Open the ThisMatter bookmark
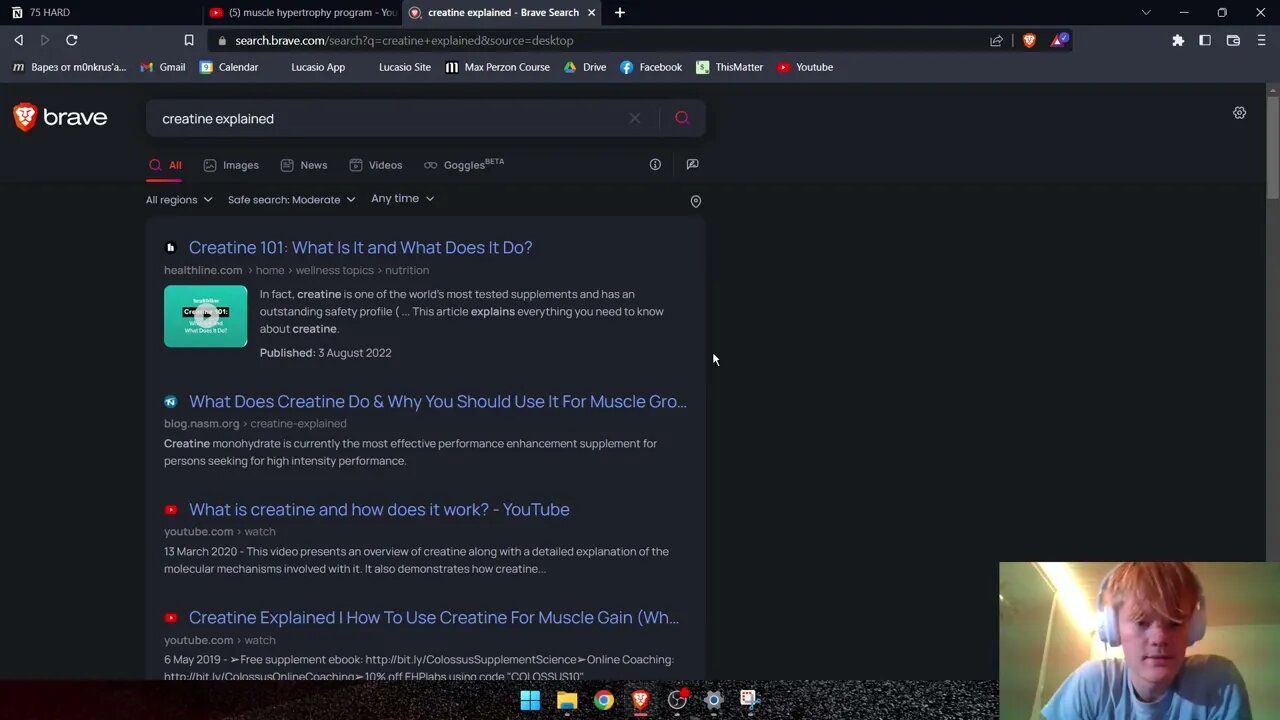 click(x=729, y=67)
